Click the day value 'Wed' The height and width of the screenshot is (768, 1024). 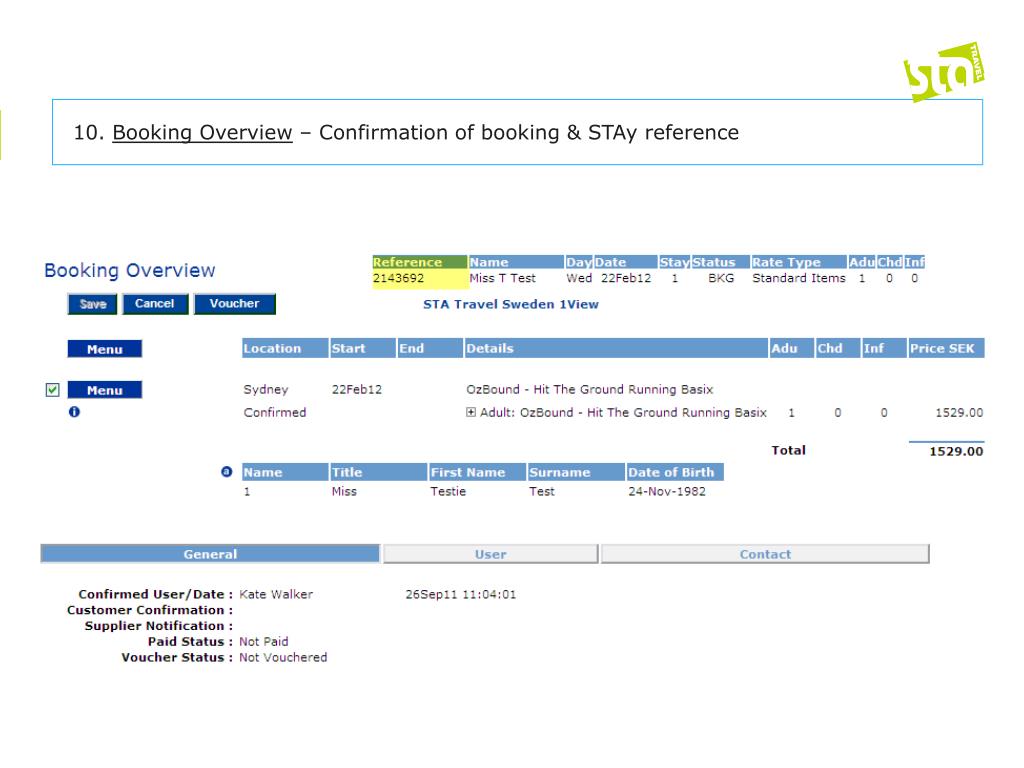pyautogui.click(x=579, y=278)
